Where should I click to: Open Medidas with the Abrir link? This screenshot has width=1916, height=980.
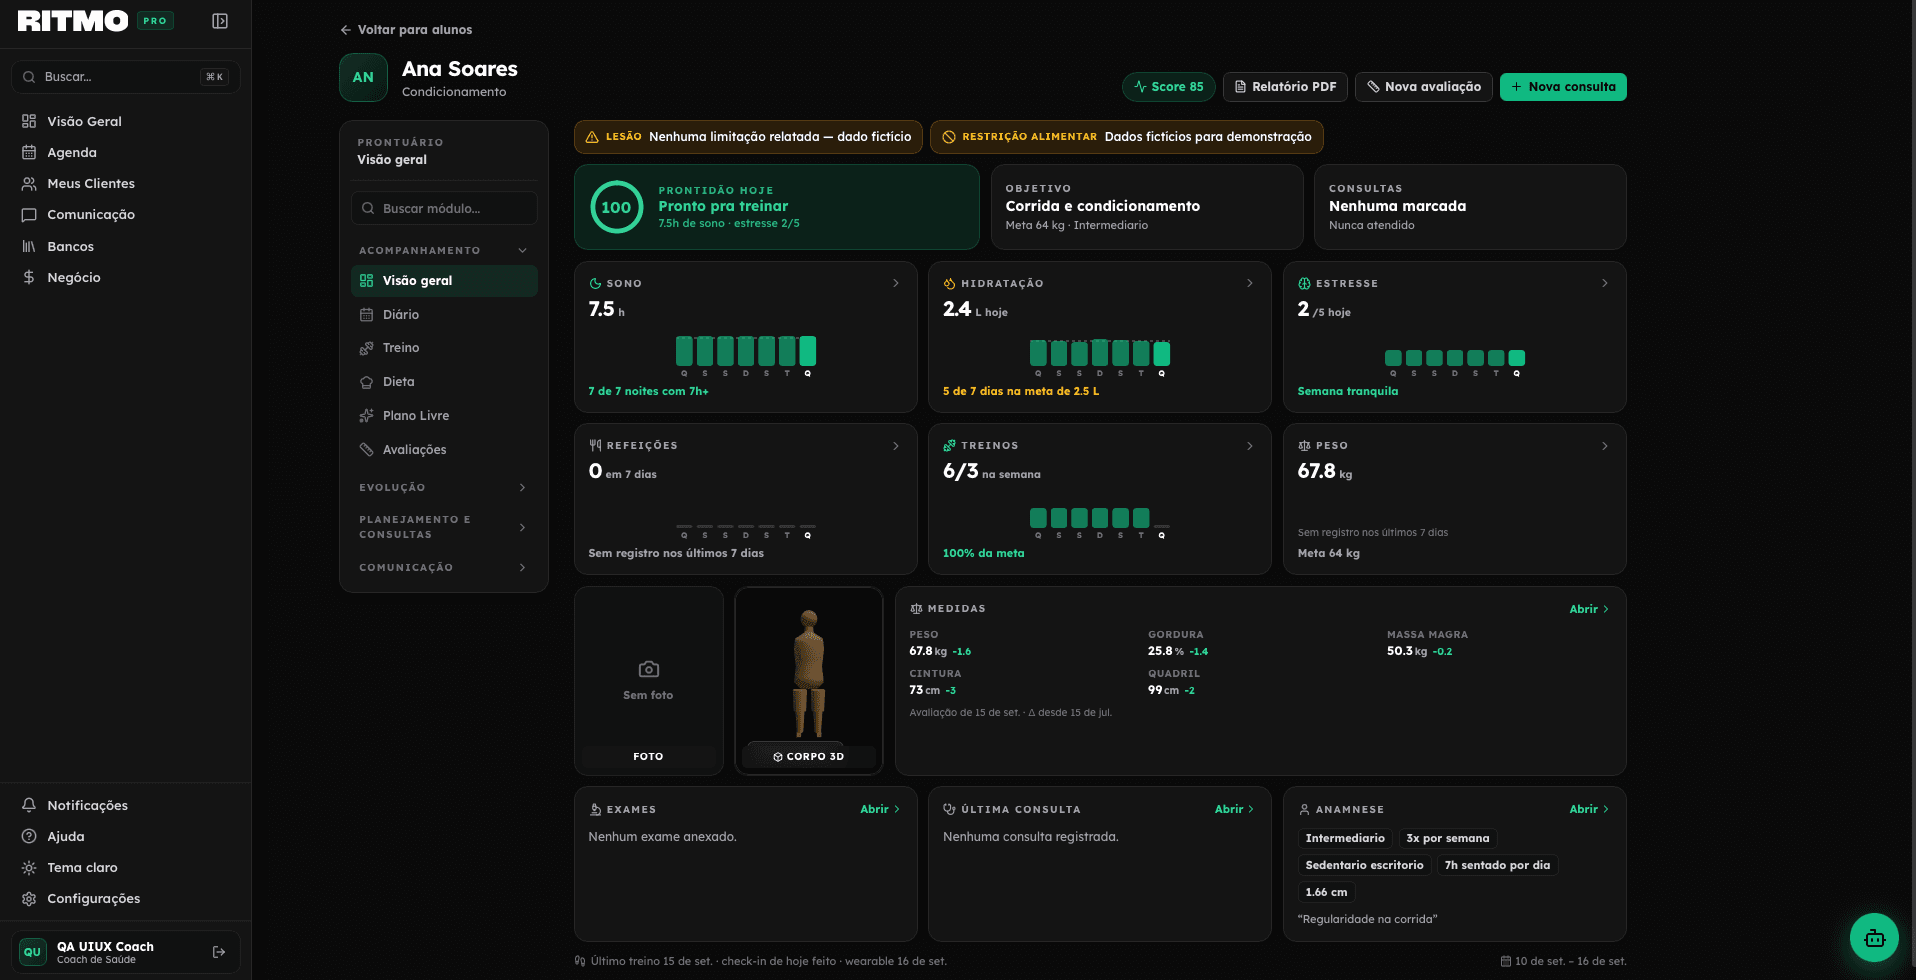click(x=1589, y=609)
